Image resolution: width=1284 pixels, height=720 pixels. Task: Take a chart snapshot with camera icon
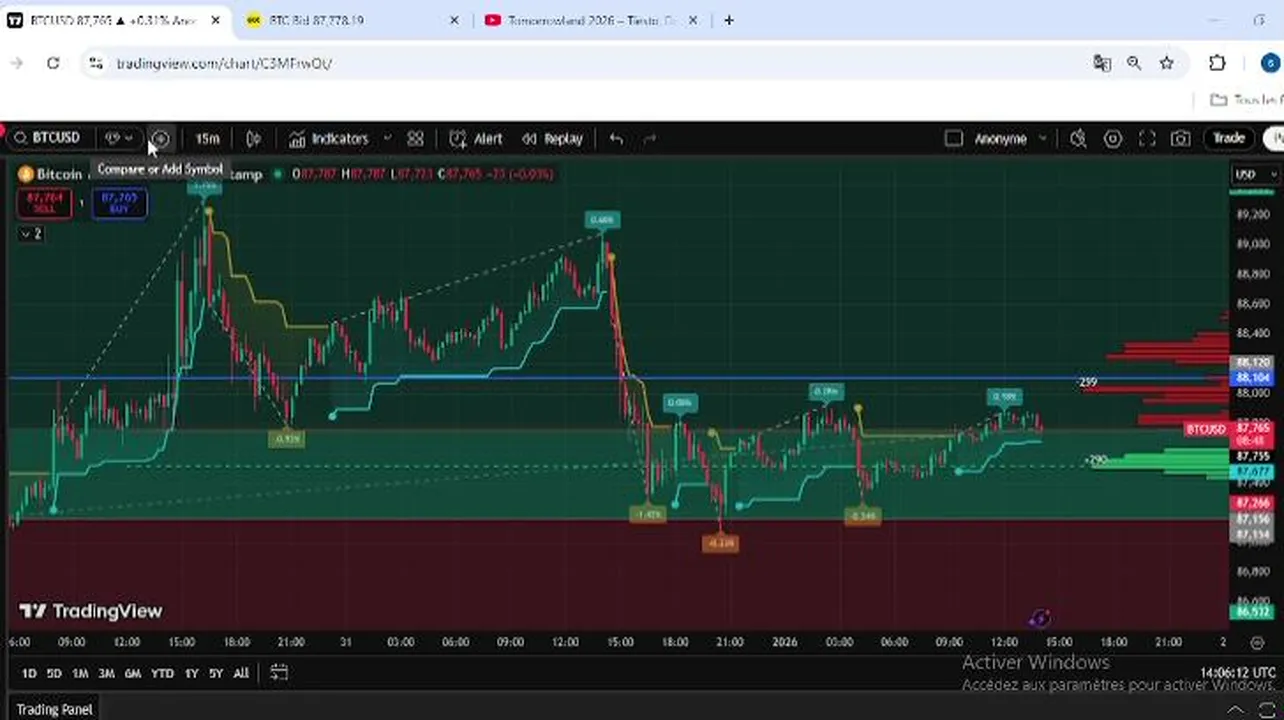[1181, 139]
